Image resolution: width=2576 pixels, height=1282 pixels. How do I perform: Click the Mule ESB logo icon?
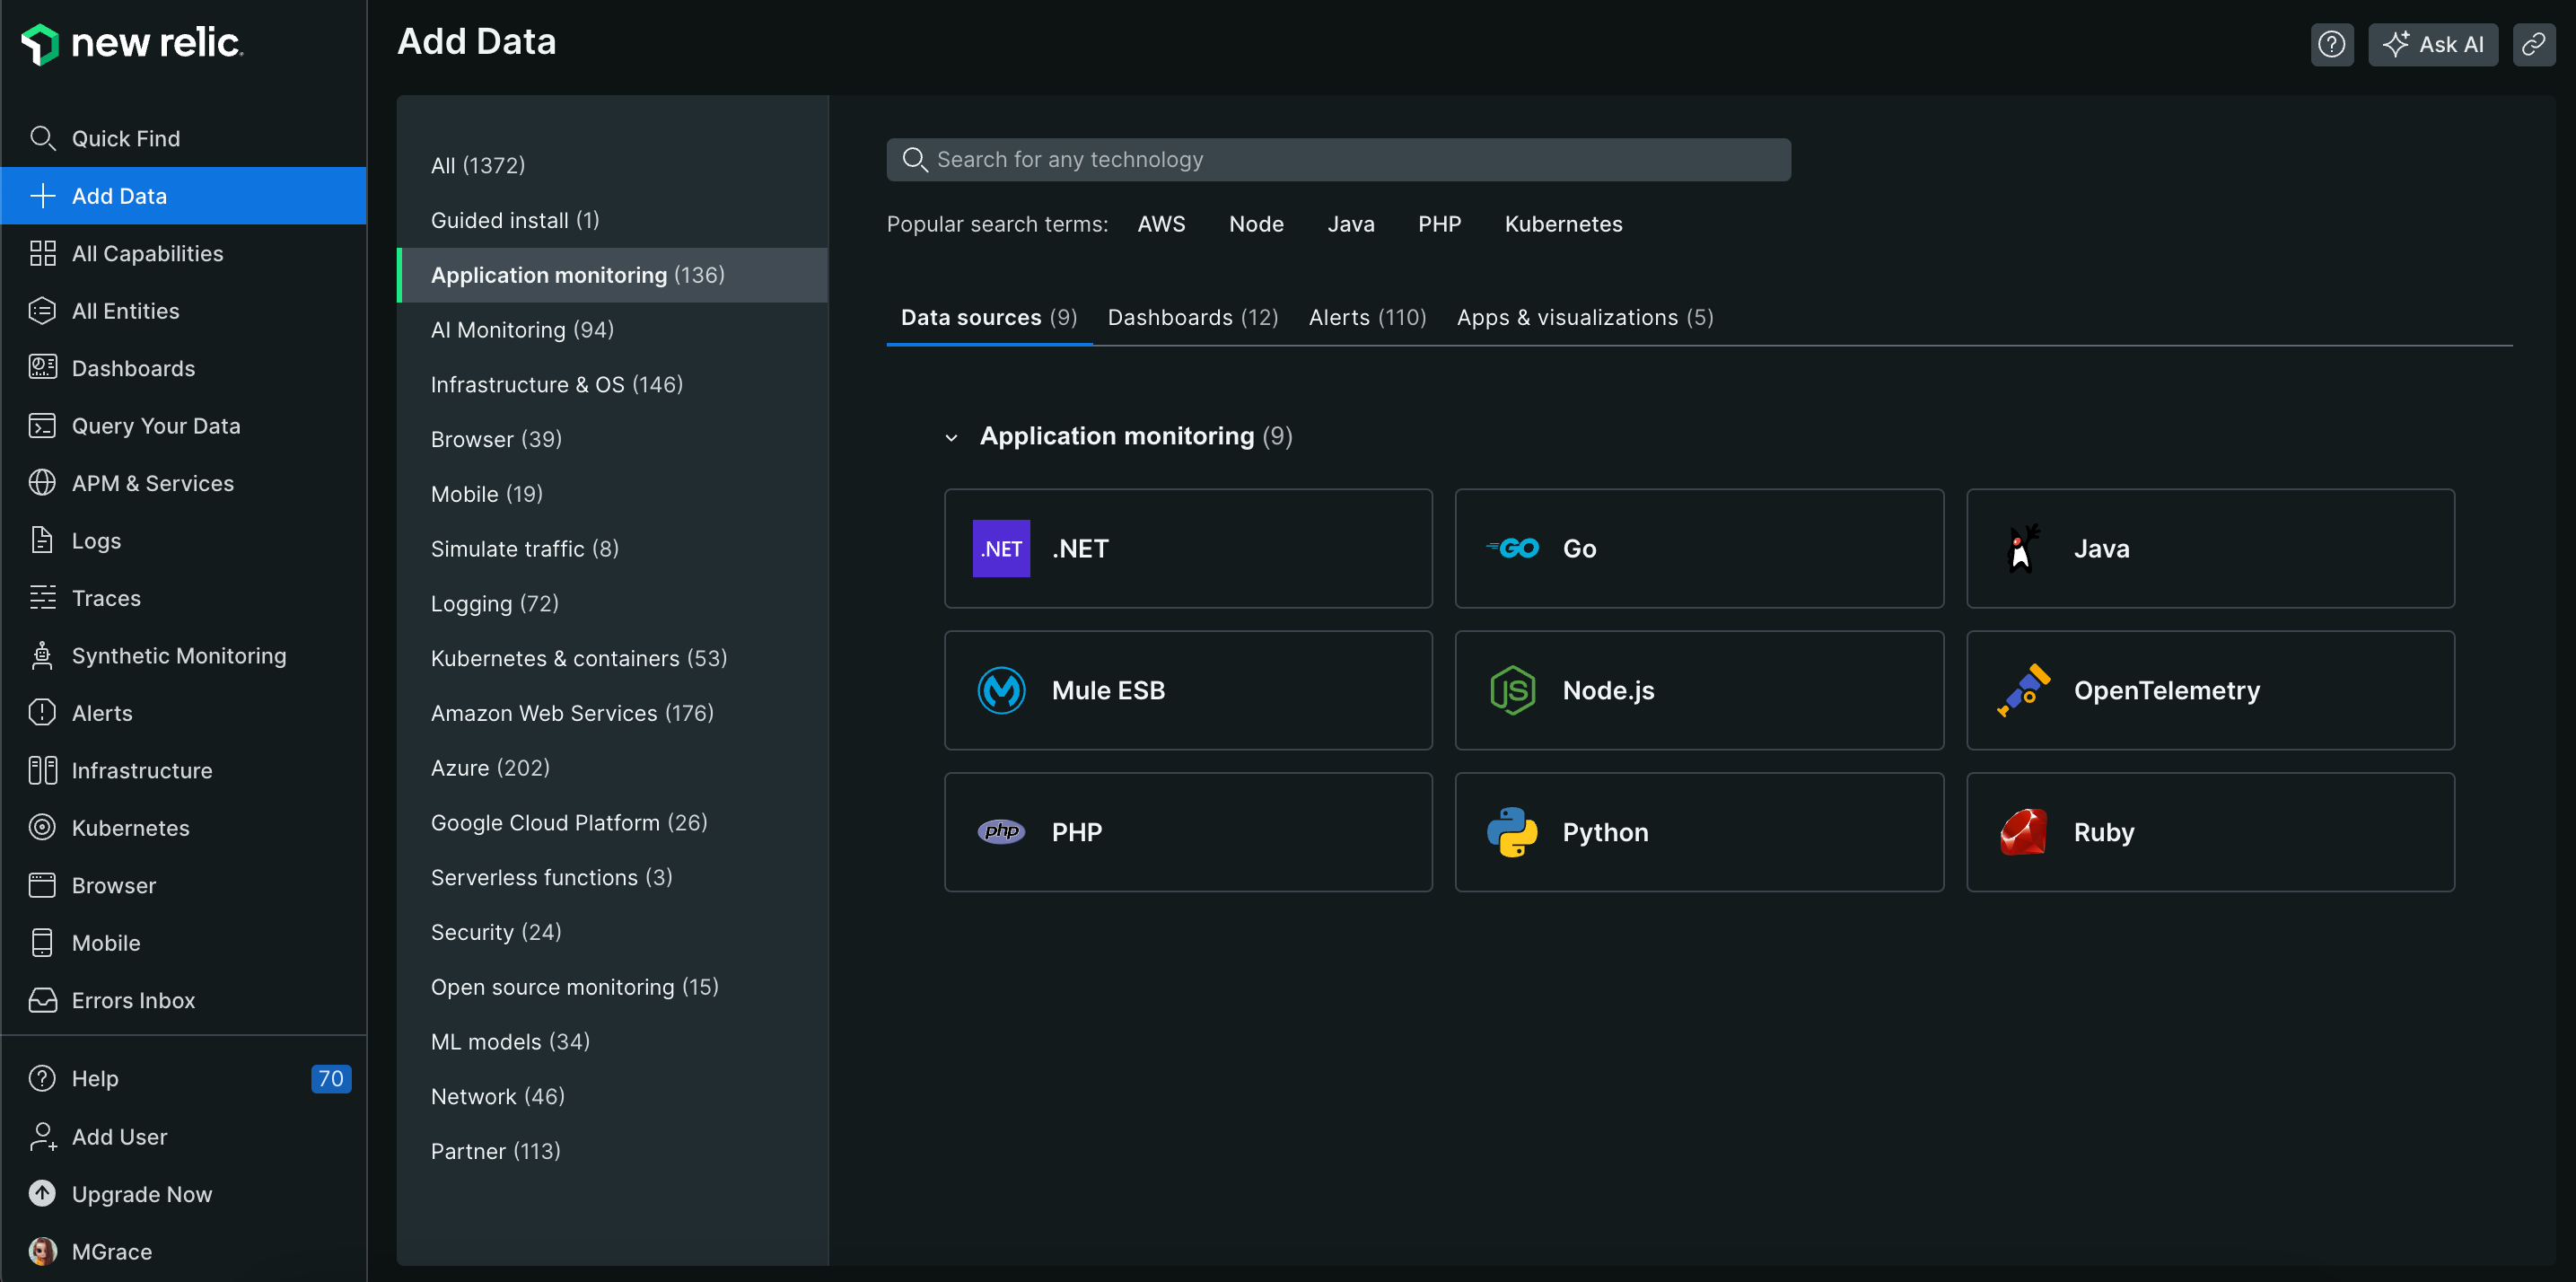tap(1001, 691)
